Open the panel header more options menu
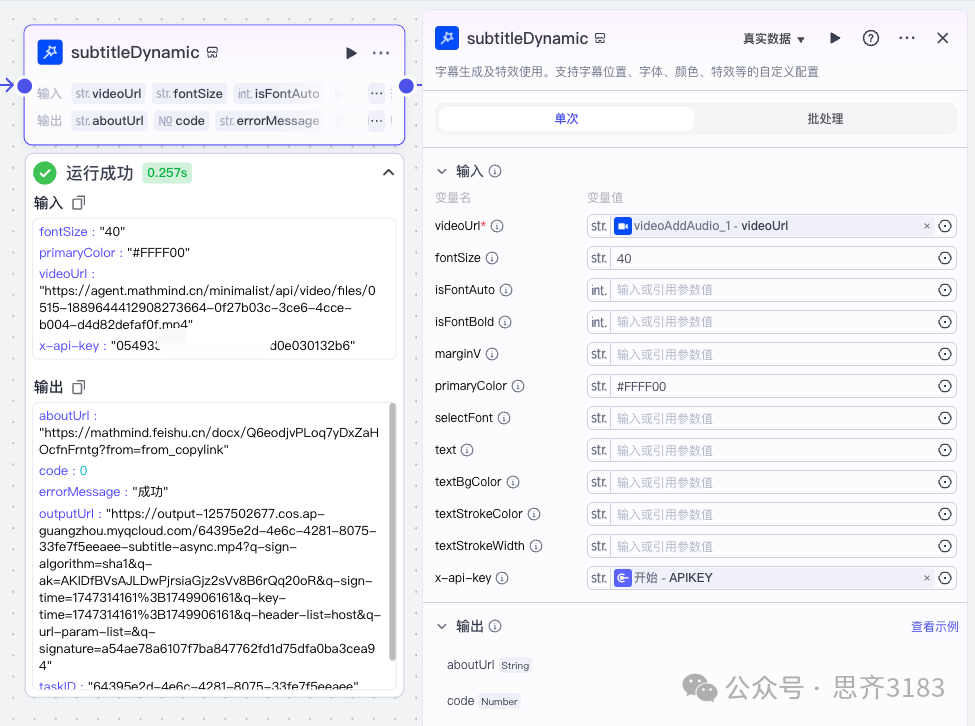 pyautogui.click(x=907, y=39)
